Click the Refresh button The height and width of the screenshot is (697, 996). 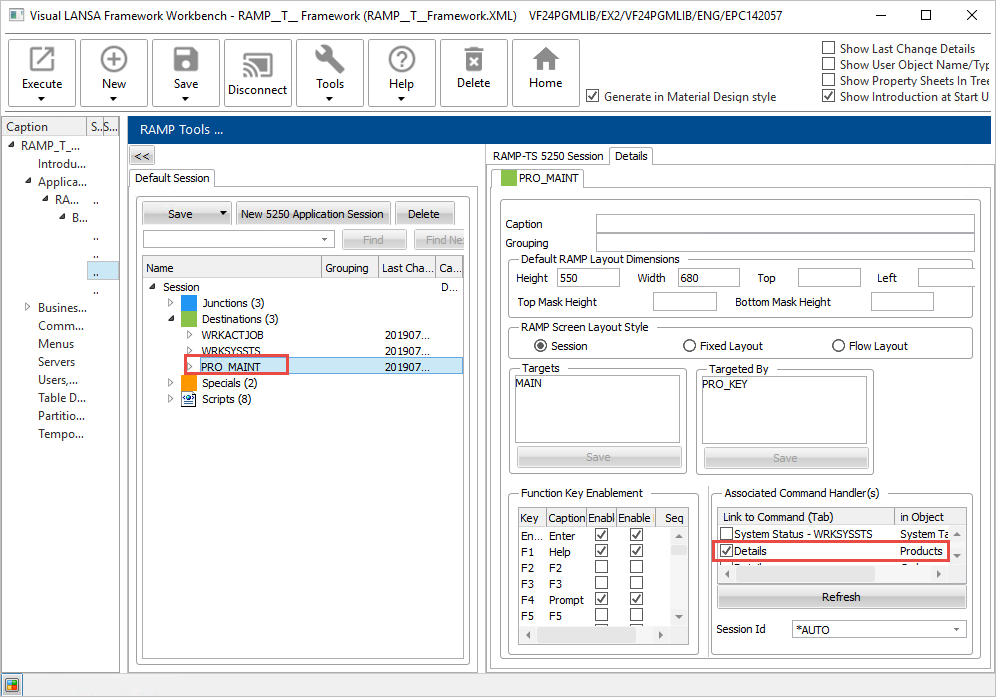pos(840,597)
